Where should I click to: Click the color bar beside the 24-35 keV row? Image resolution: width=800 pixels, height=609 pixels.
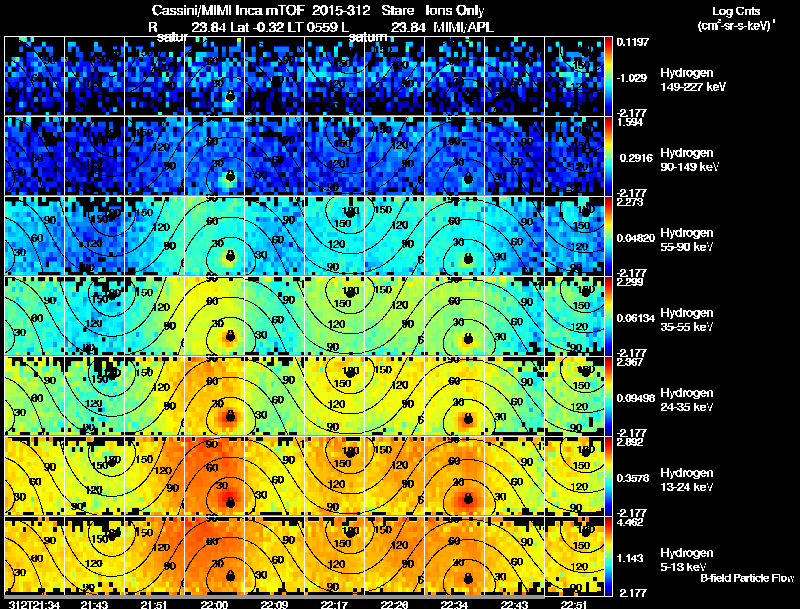(608, 396)
